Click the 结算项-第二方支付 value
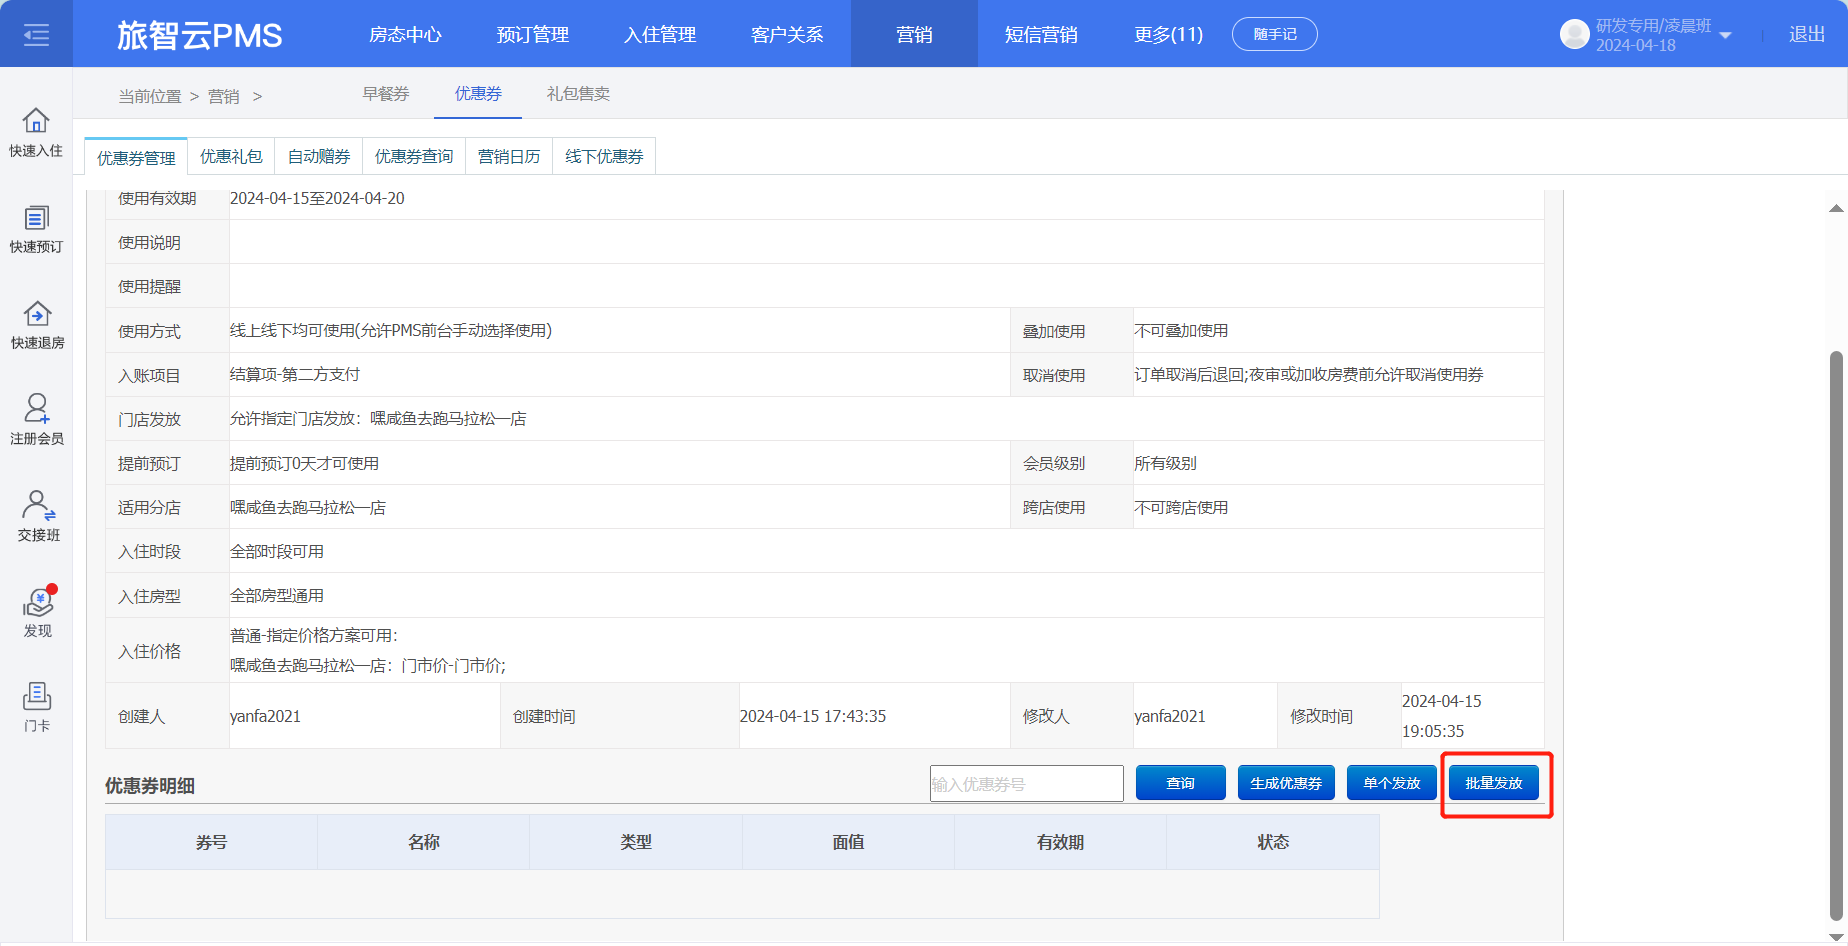The height and width of the screenshot is (946, 1848). click(295, 375)
